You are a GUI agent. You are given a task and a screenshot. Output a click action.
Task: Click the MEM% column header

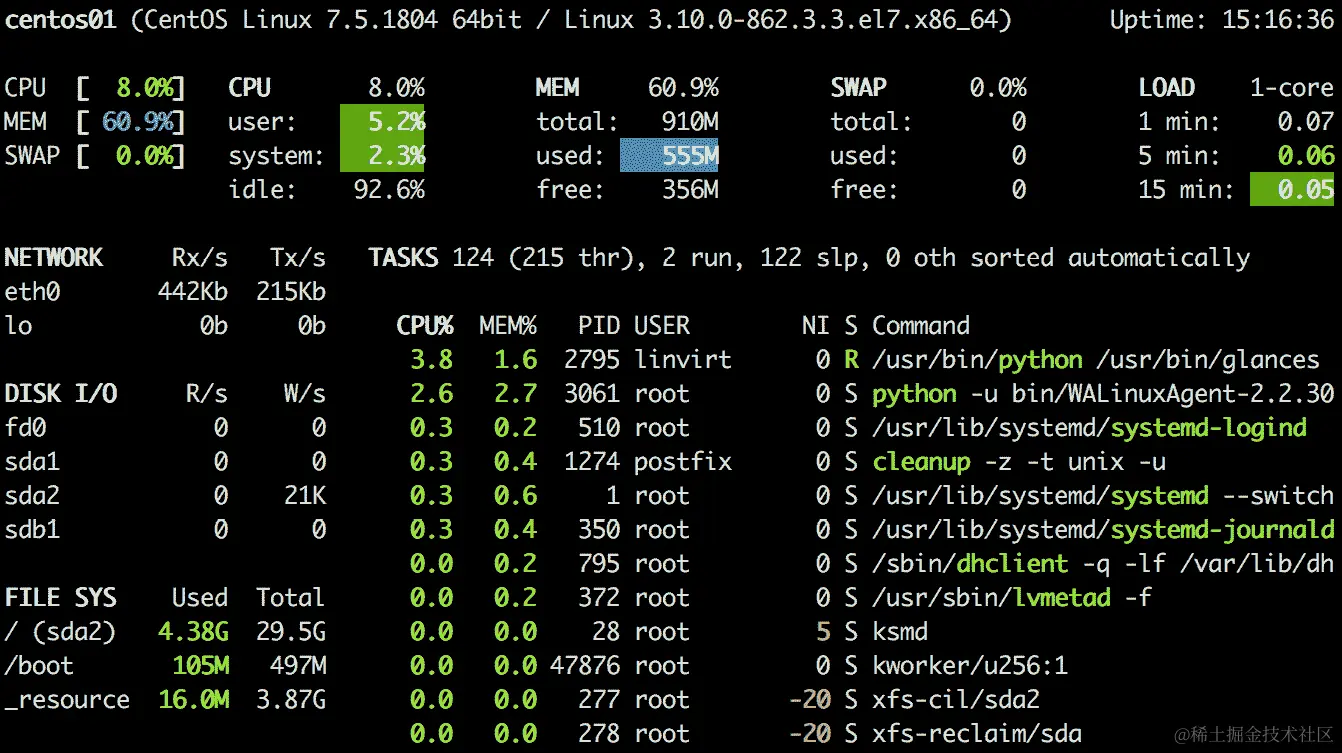[508, 326]
